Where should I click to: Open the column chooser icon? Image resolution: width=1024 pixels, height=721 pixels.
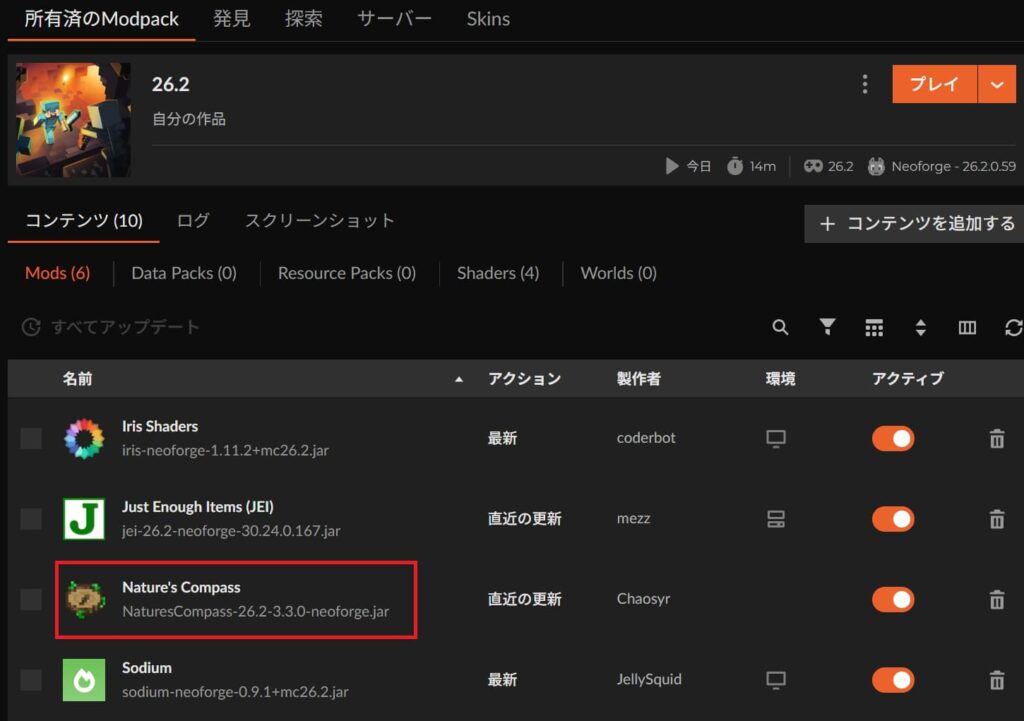[967, 327]
